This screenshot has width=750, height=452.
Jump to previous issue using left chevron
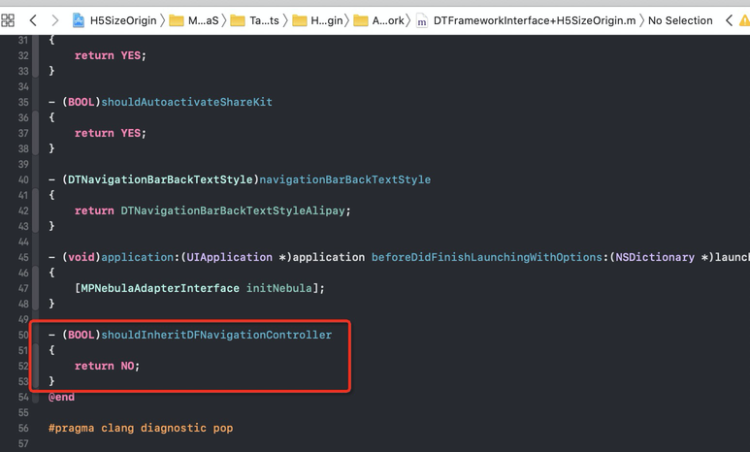[x=728, y=21]
